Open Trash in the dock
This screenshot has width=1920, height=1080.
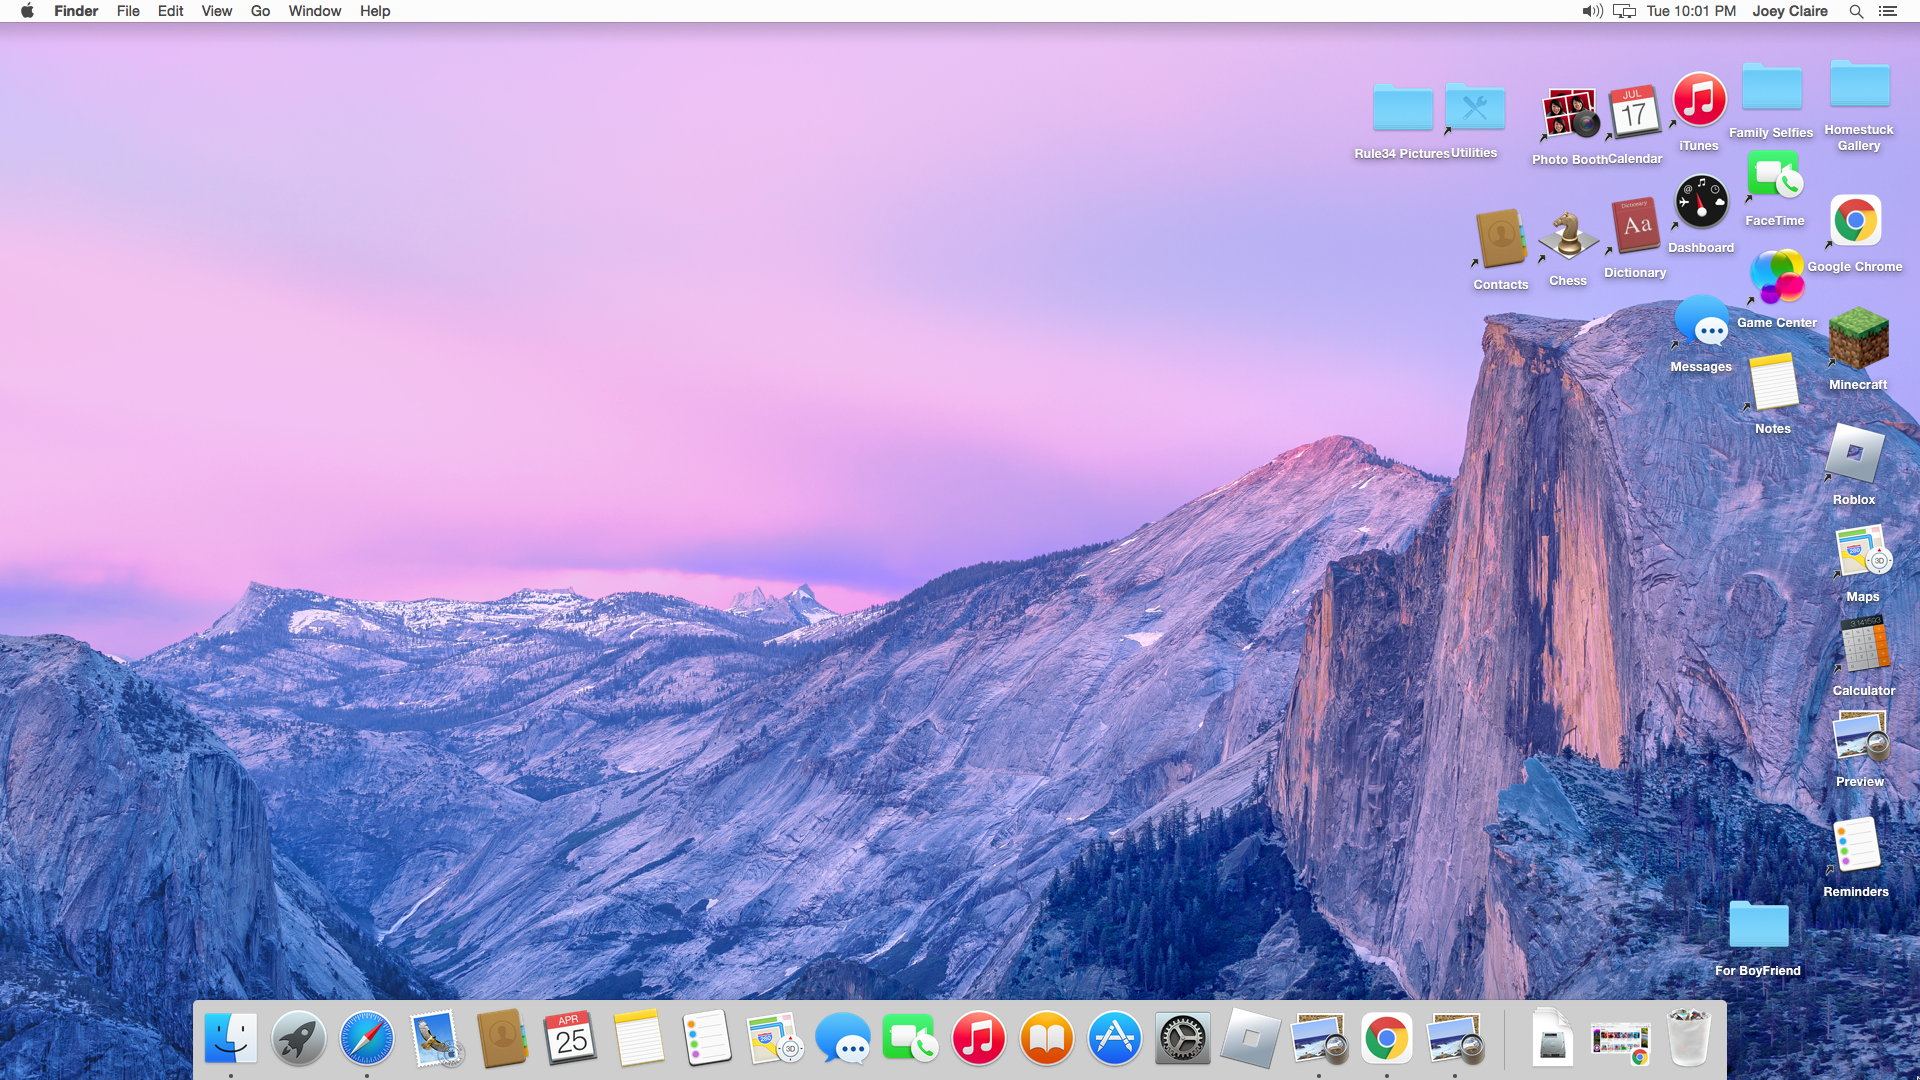pos(1689,1037)
